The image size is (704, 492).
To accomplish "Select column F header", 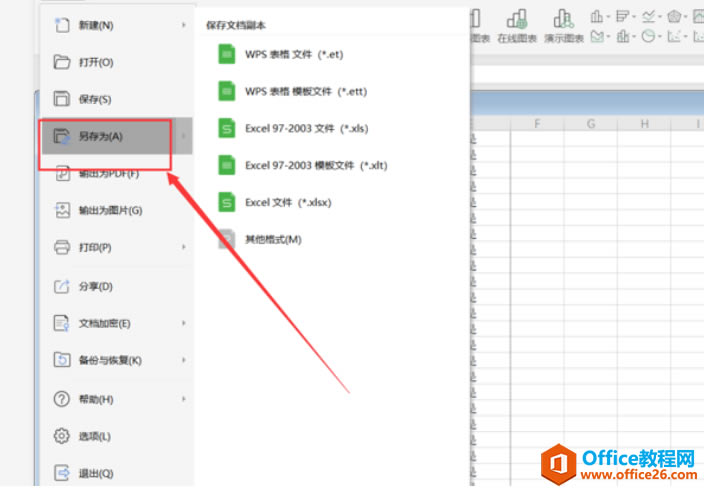I will pyautogui.click(x=537, y=123).
